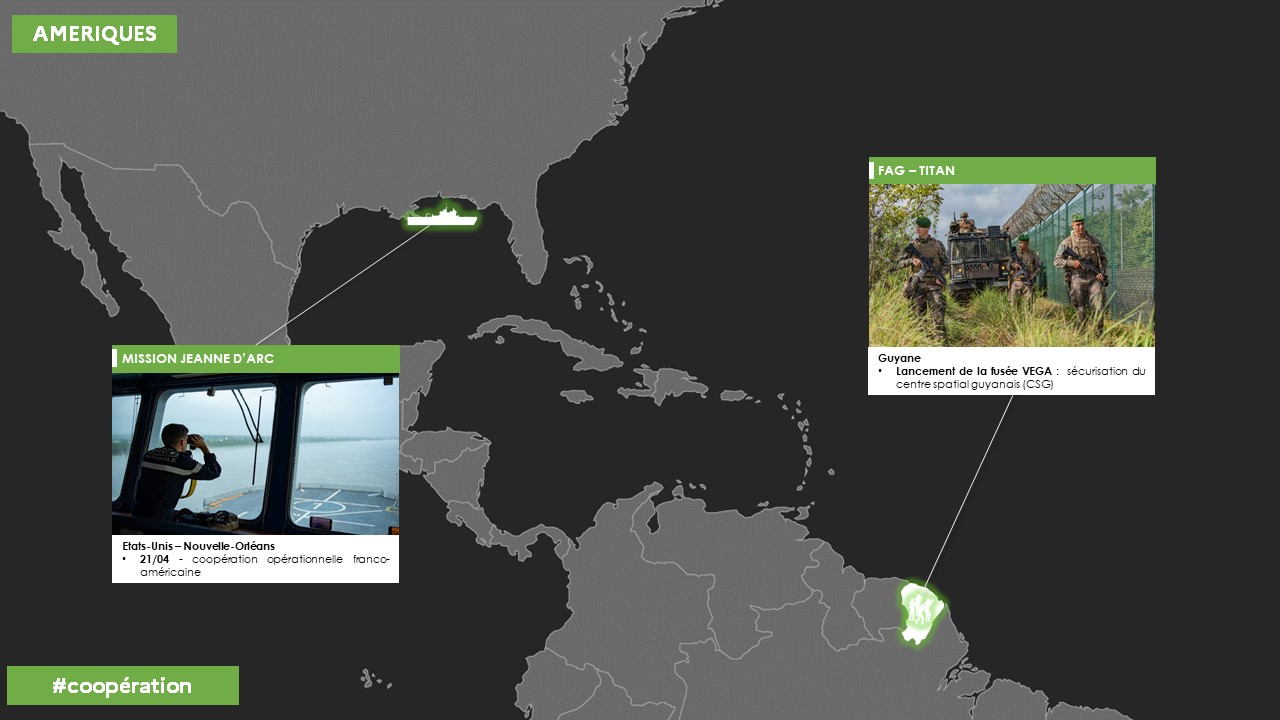Click the FAG – TITAN header

[x=1011, y=171]
